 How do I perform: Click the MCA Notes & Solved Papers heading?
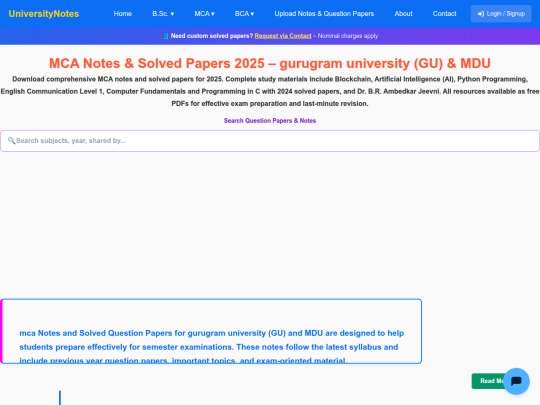pos(270,63)
